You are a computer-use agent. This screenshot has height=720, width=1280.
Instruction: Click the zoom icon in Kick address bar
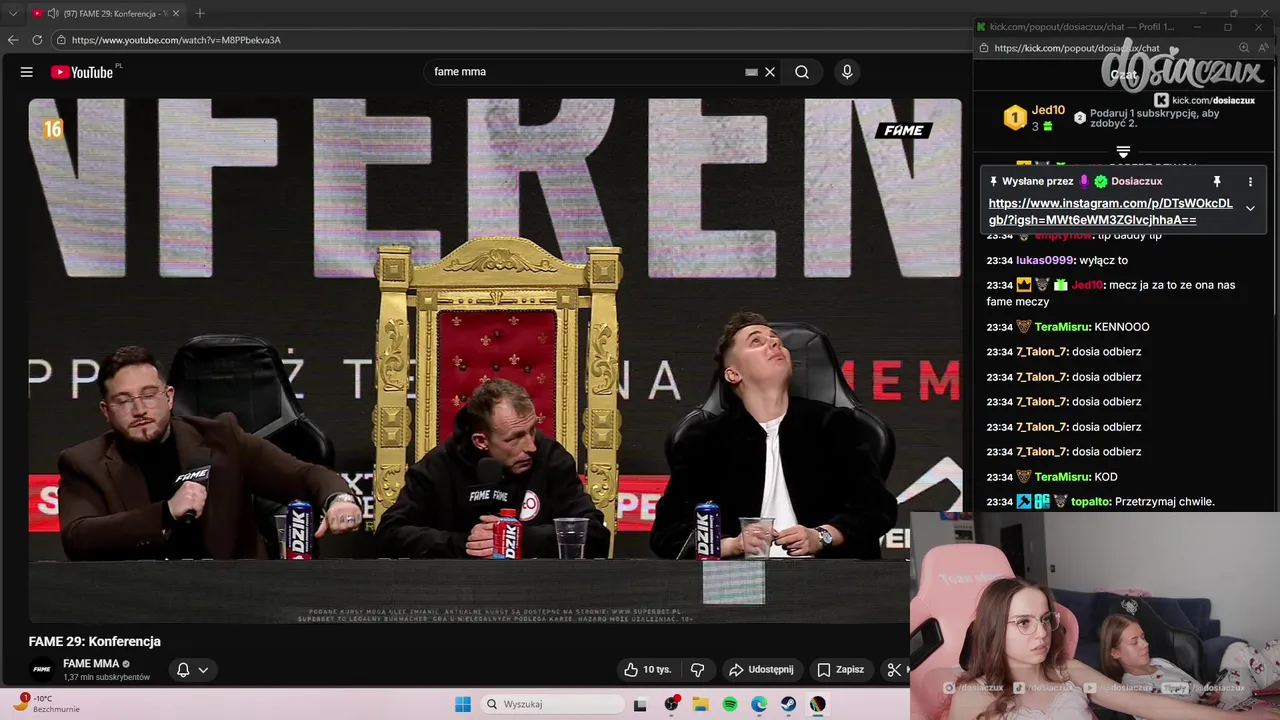pyautogui.click(x=1244, y=48)
